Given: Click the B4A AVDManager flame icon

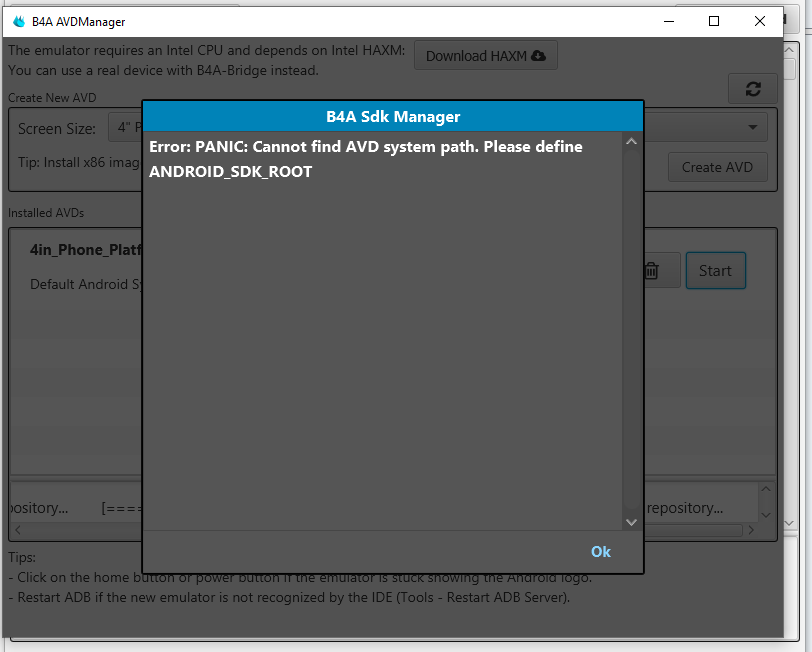Looking at the screenshot, I should 19,21.
